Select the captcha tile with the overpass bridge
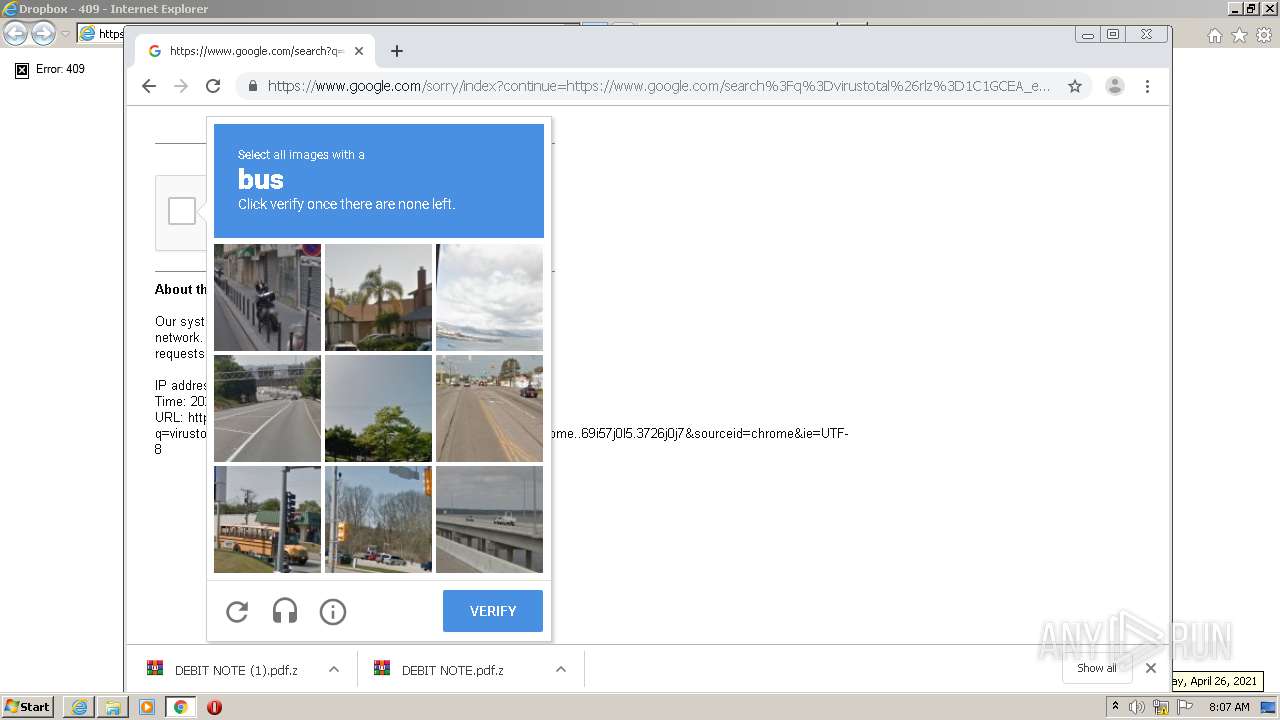 point(268,408)
